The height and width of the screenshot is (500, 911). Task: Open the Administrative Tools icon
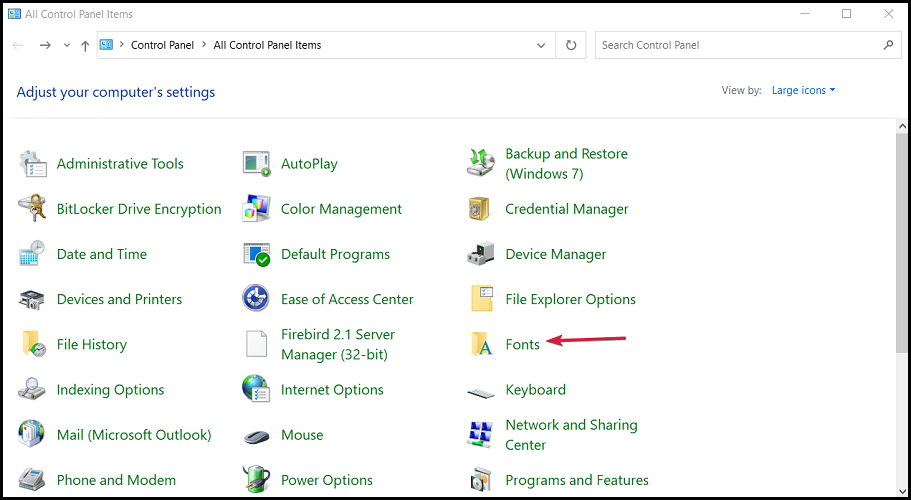[32, 164]
